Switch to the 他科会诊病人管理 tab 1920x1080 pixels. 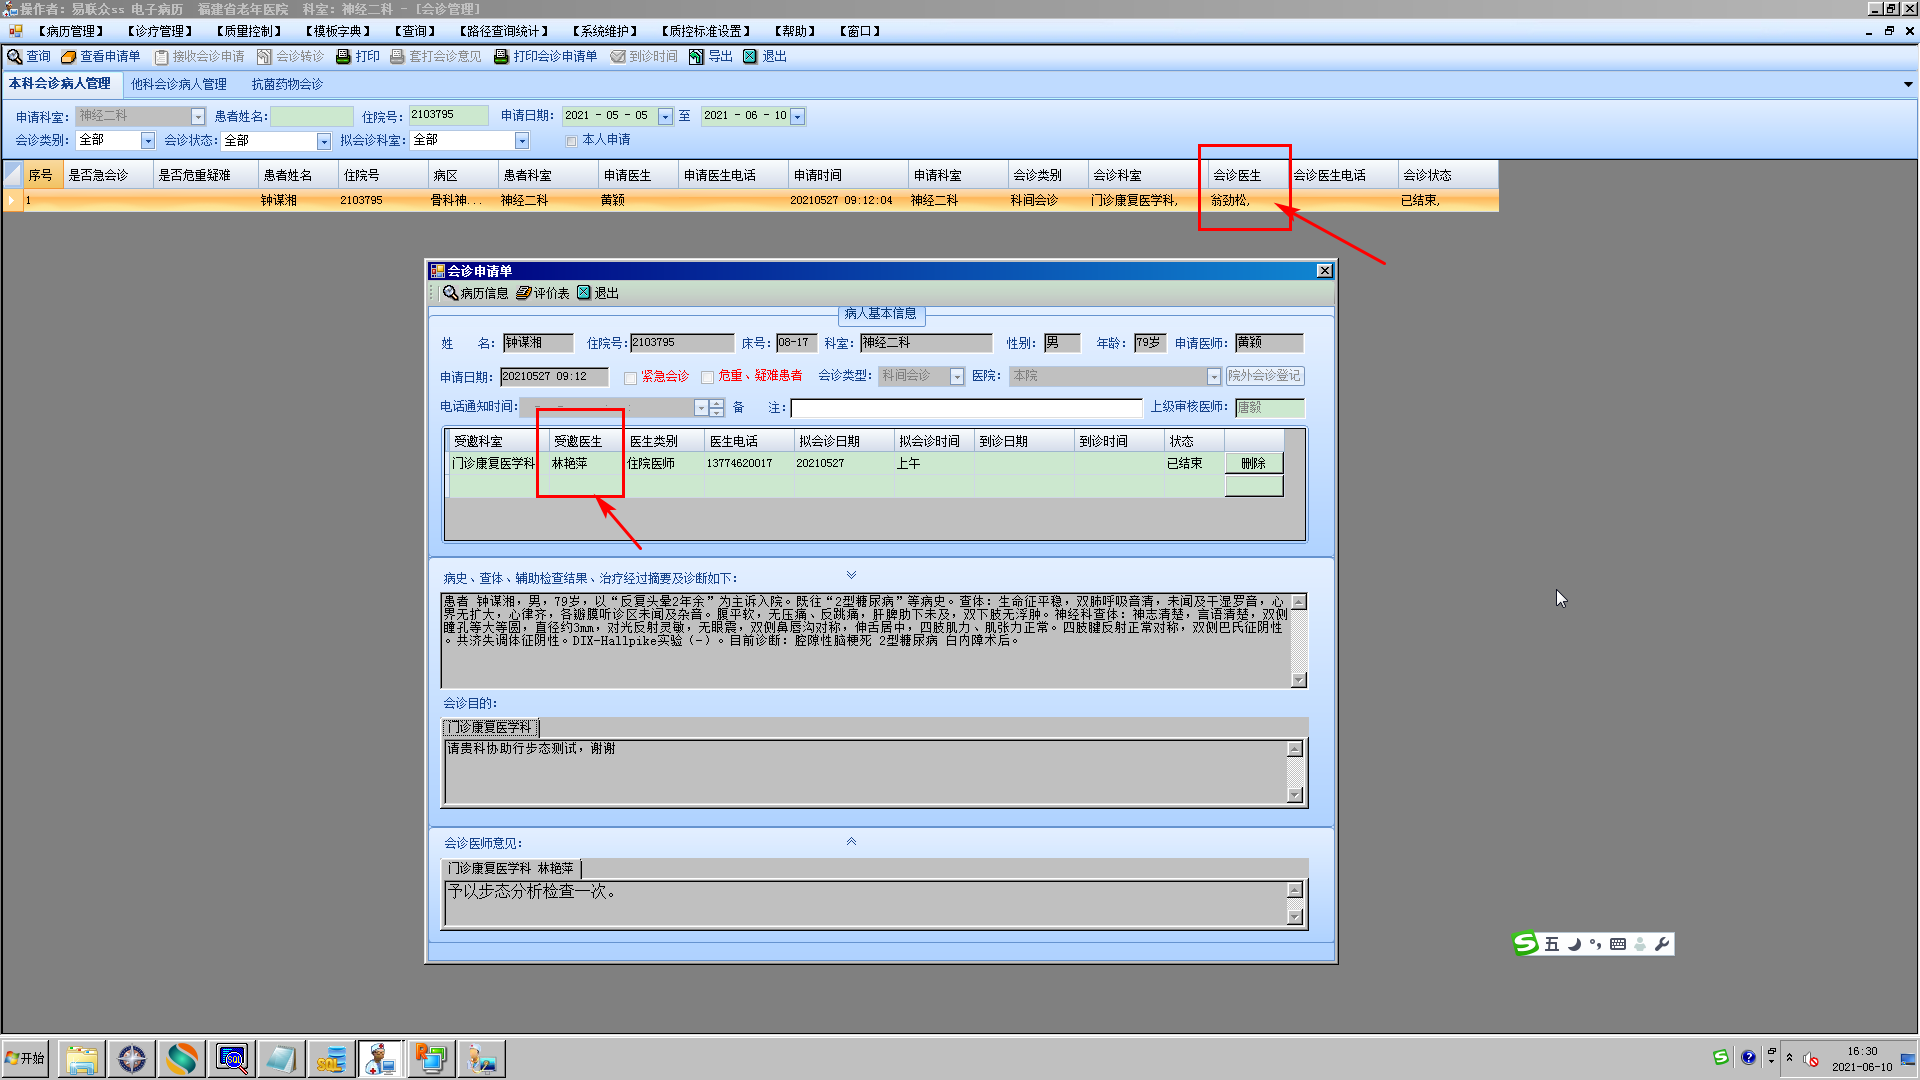(179, 85)
